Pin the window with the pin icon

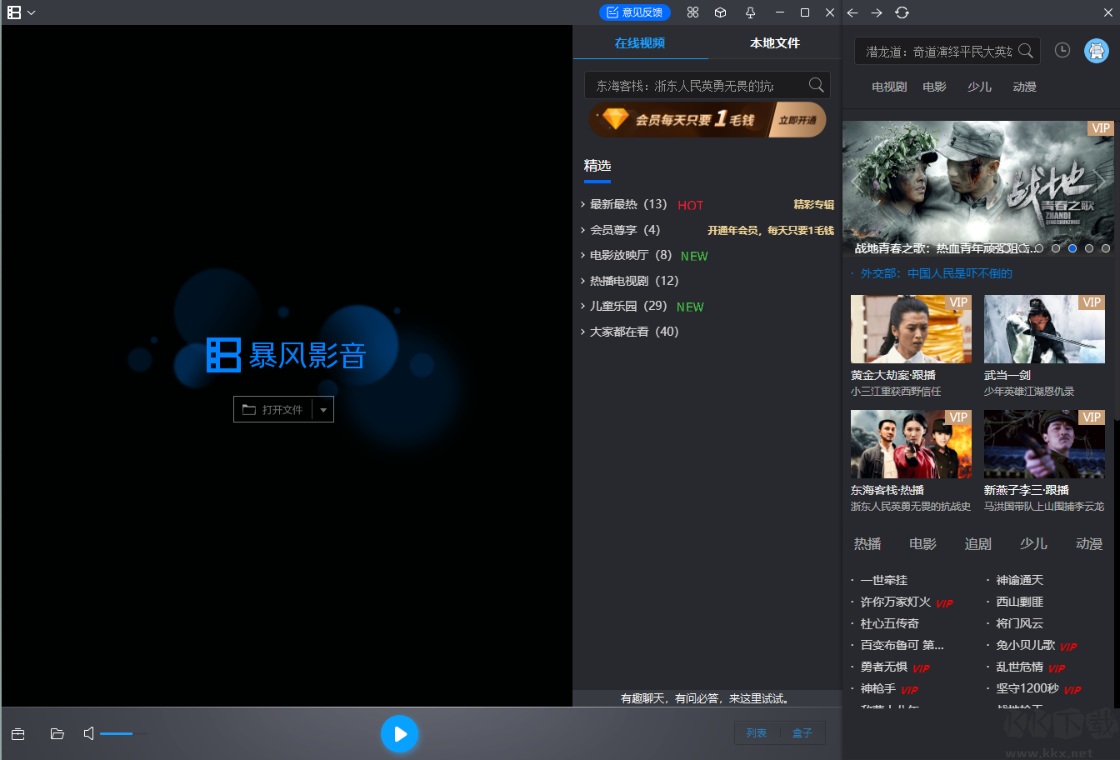click(x=750, y=12)
